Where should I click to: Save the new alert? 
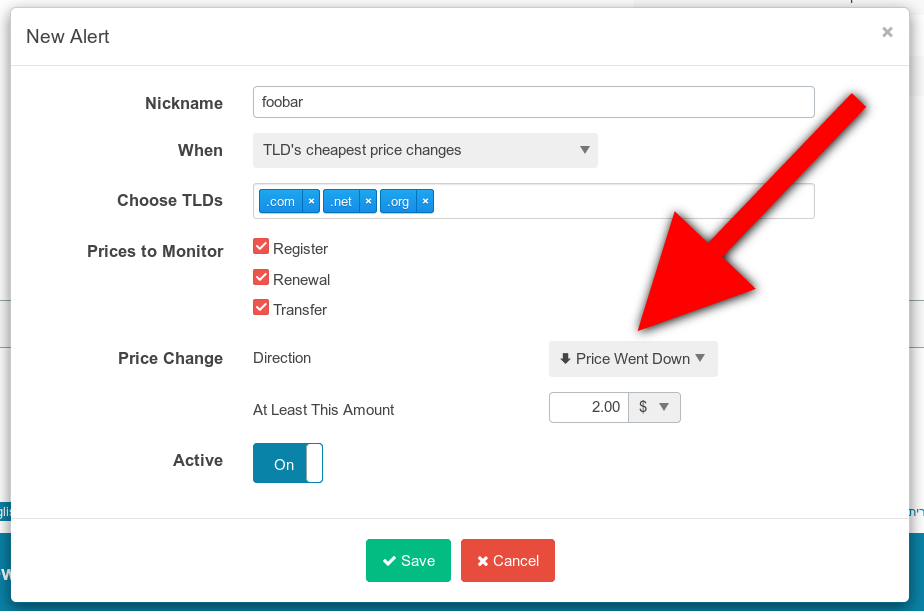click(x=408, y=560)
